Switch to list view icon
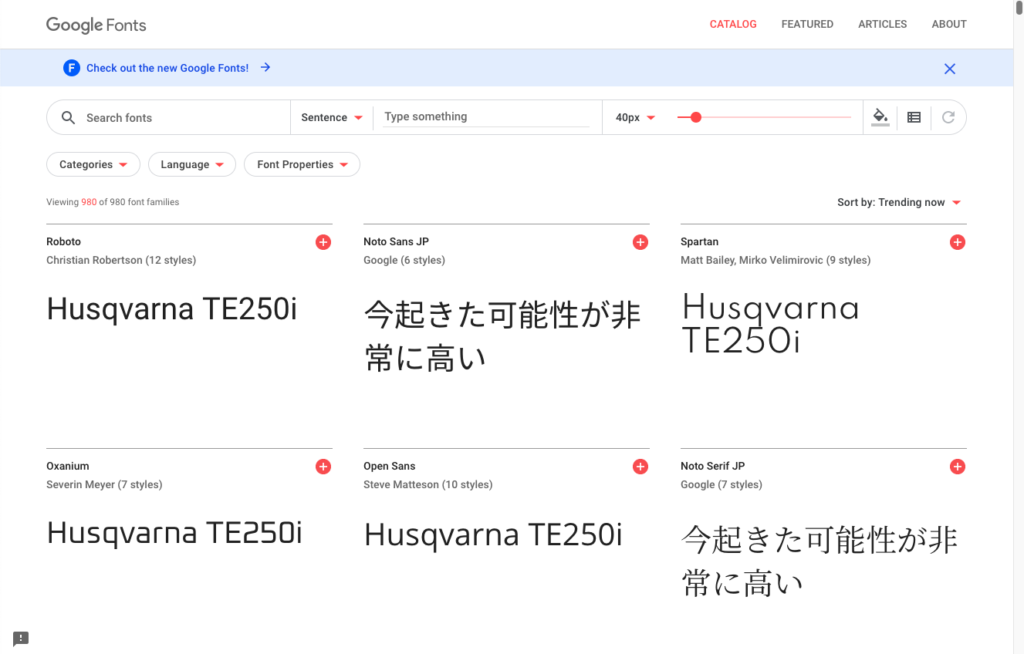This screenshot has width=1024, height=654. pos(914,118)
